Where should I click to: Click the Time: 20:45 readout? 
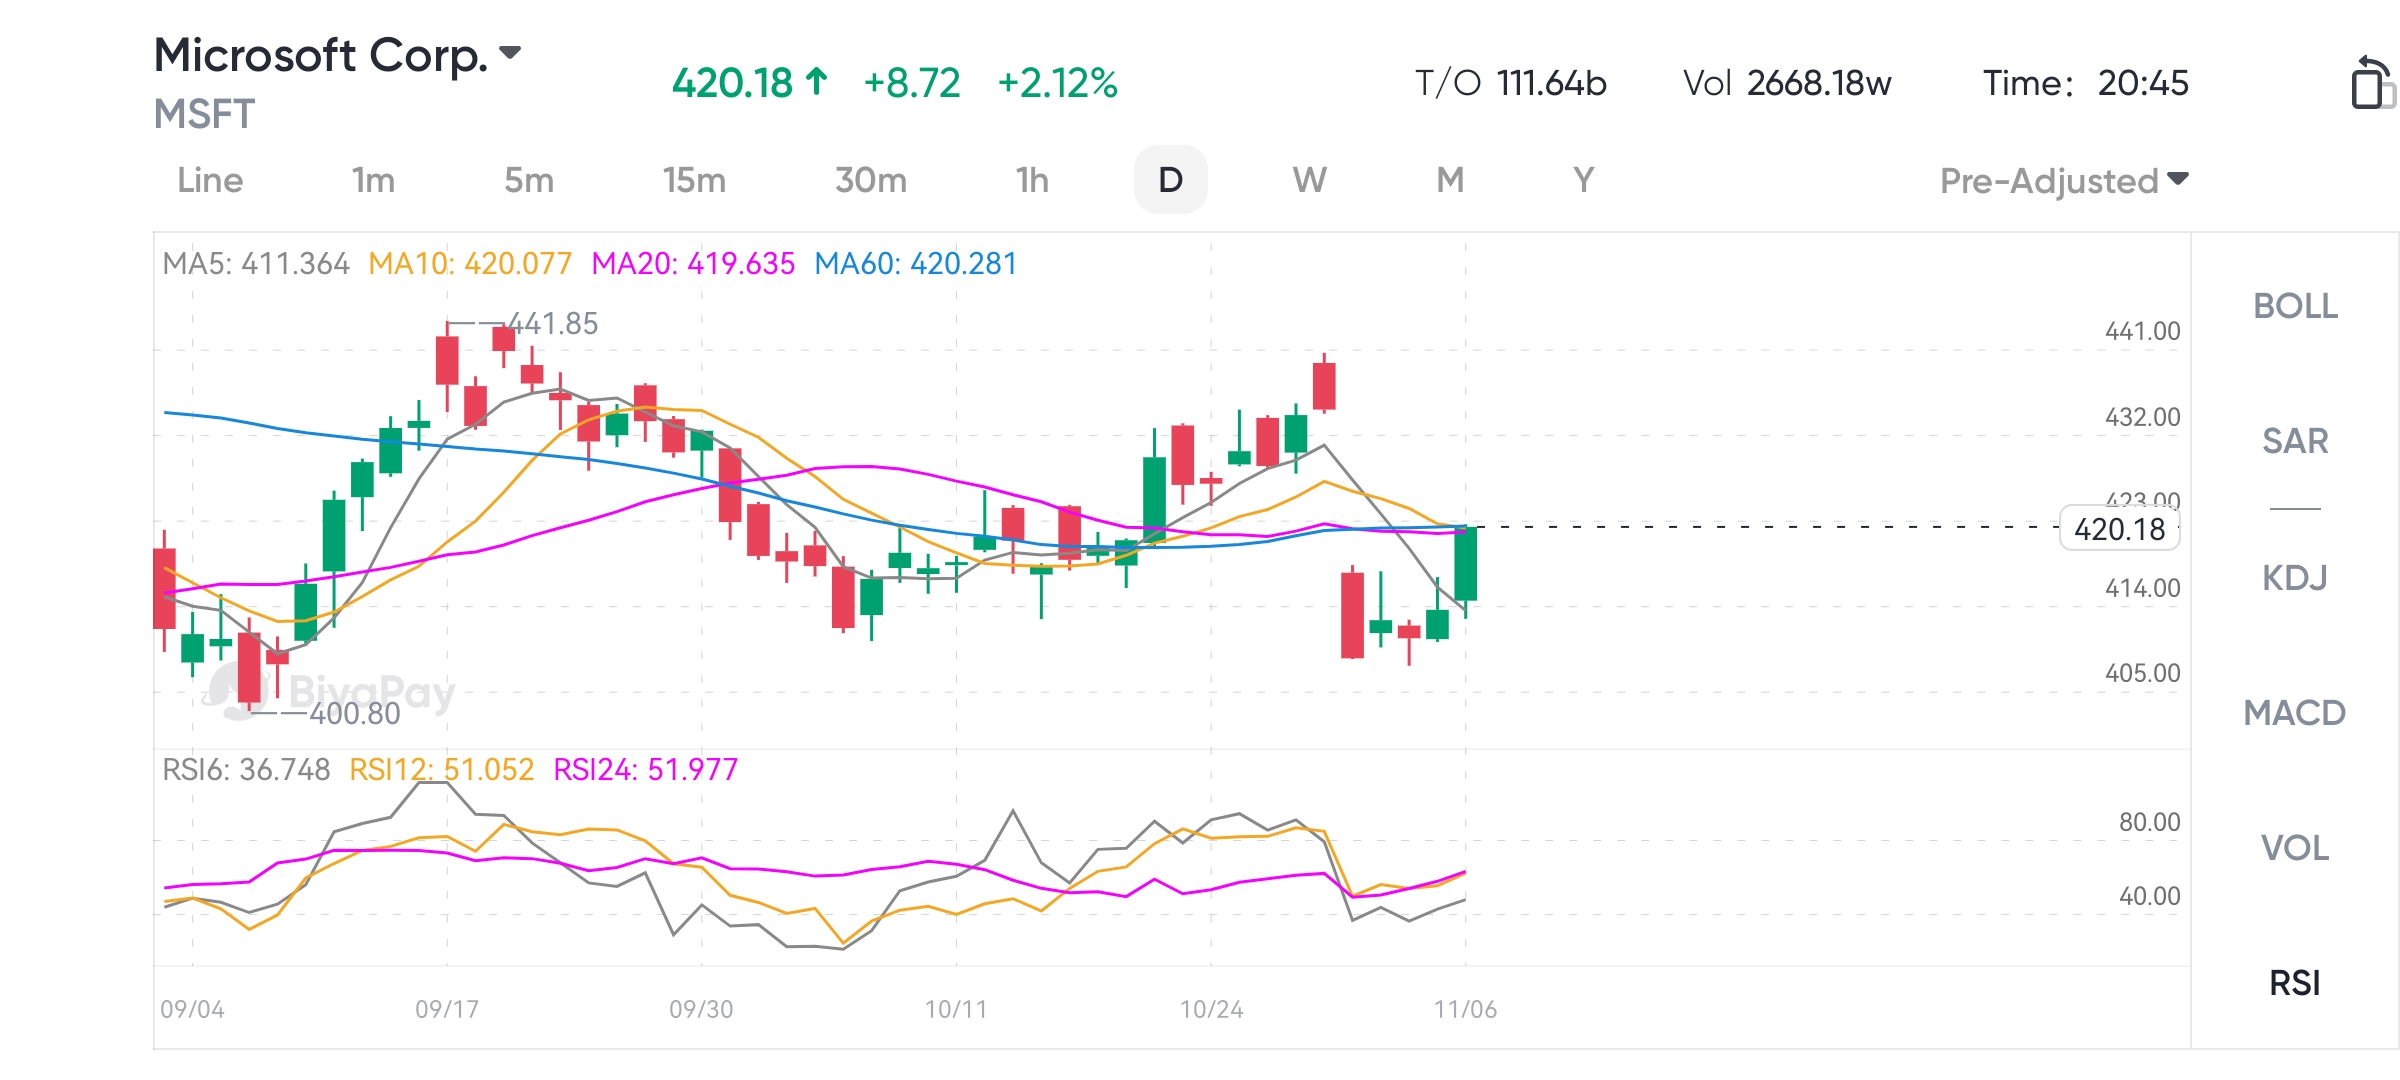pos(2086,83)
